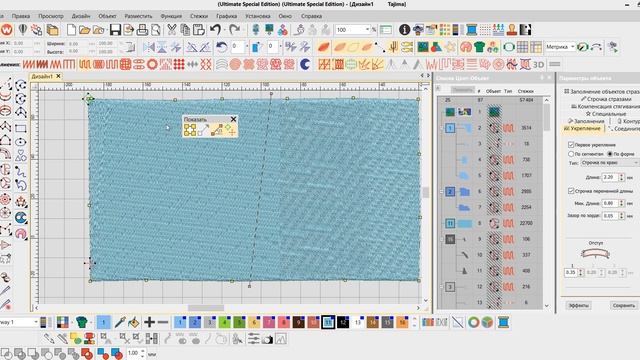Click the rectangle shape tool in left toolbox
This screenshot has height=360, width=640.
pos(20,129)
